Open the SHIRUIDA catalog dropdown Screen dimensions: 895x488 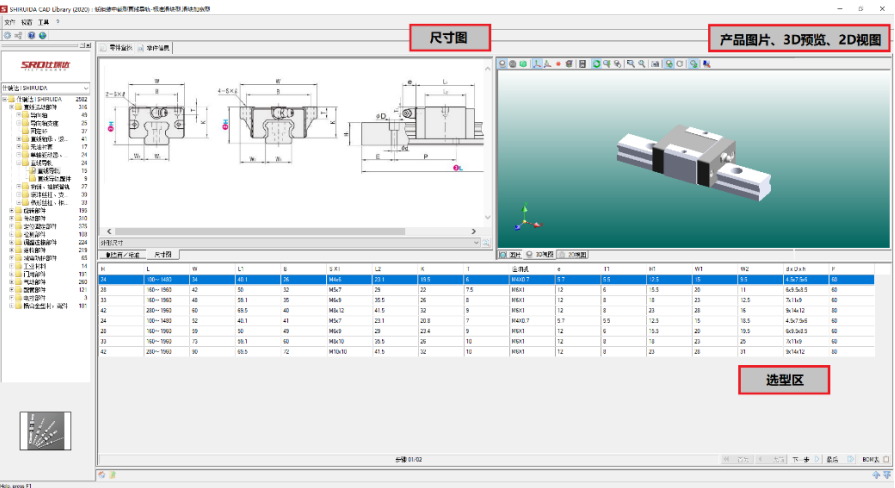87,88
